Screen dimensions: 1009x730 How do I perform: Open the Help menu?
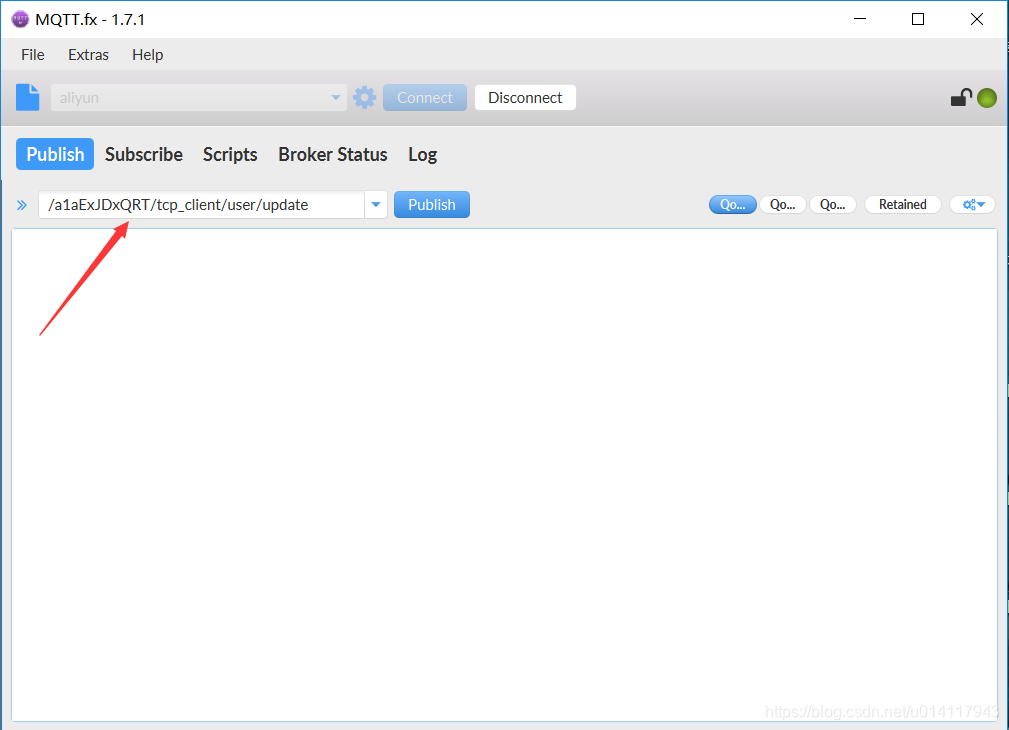pos(147,55)
